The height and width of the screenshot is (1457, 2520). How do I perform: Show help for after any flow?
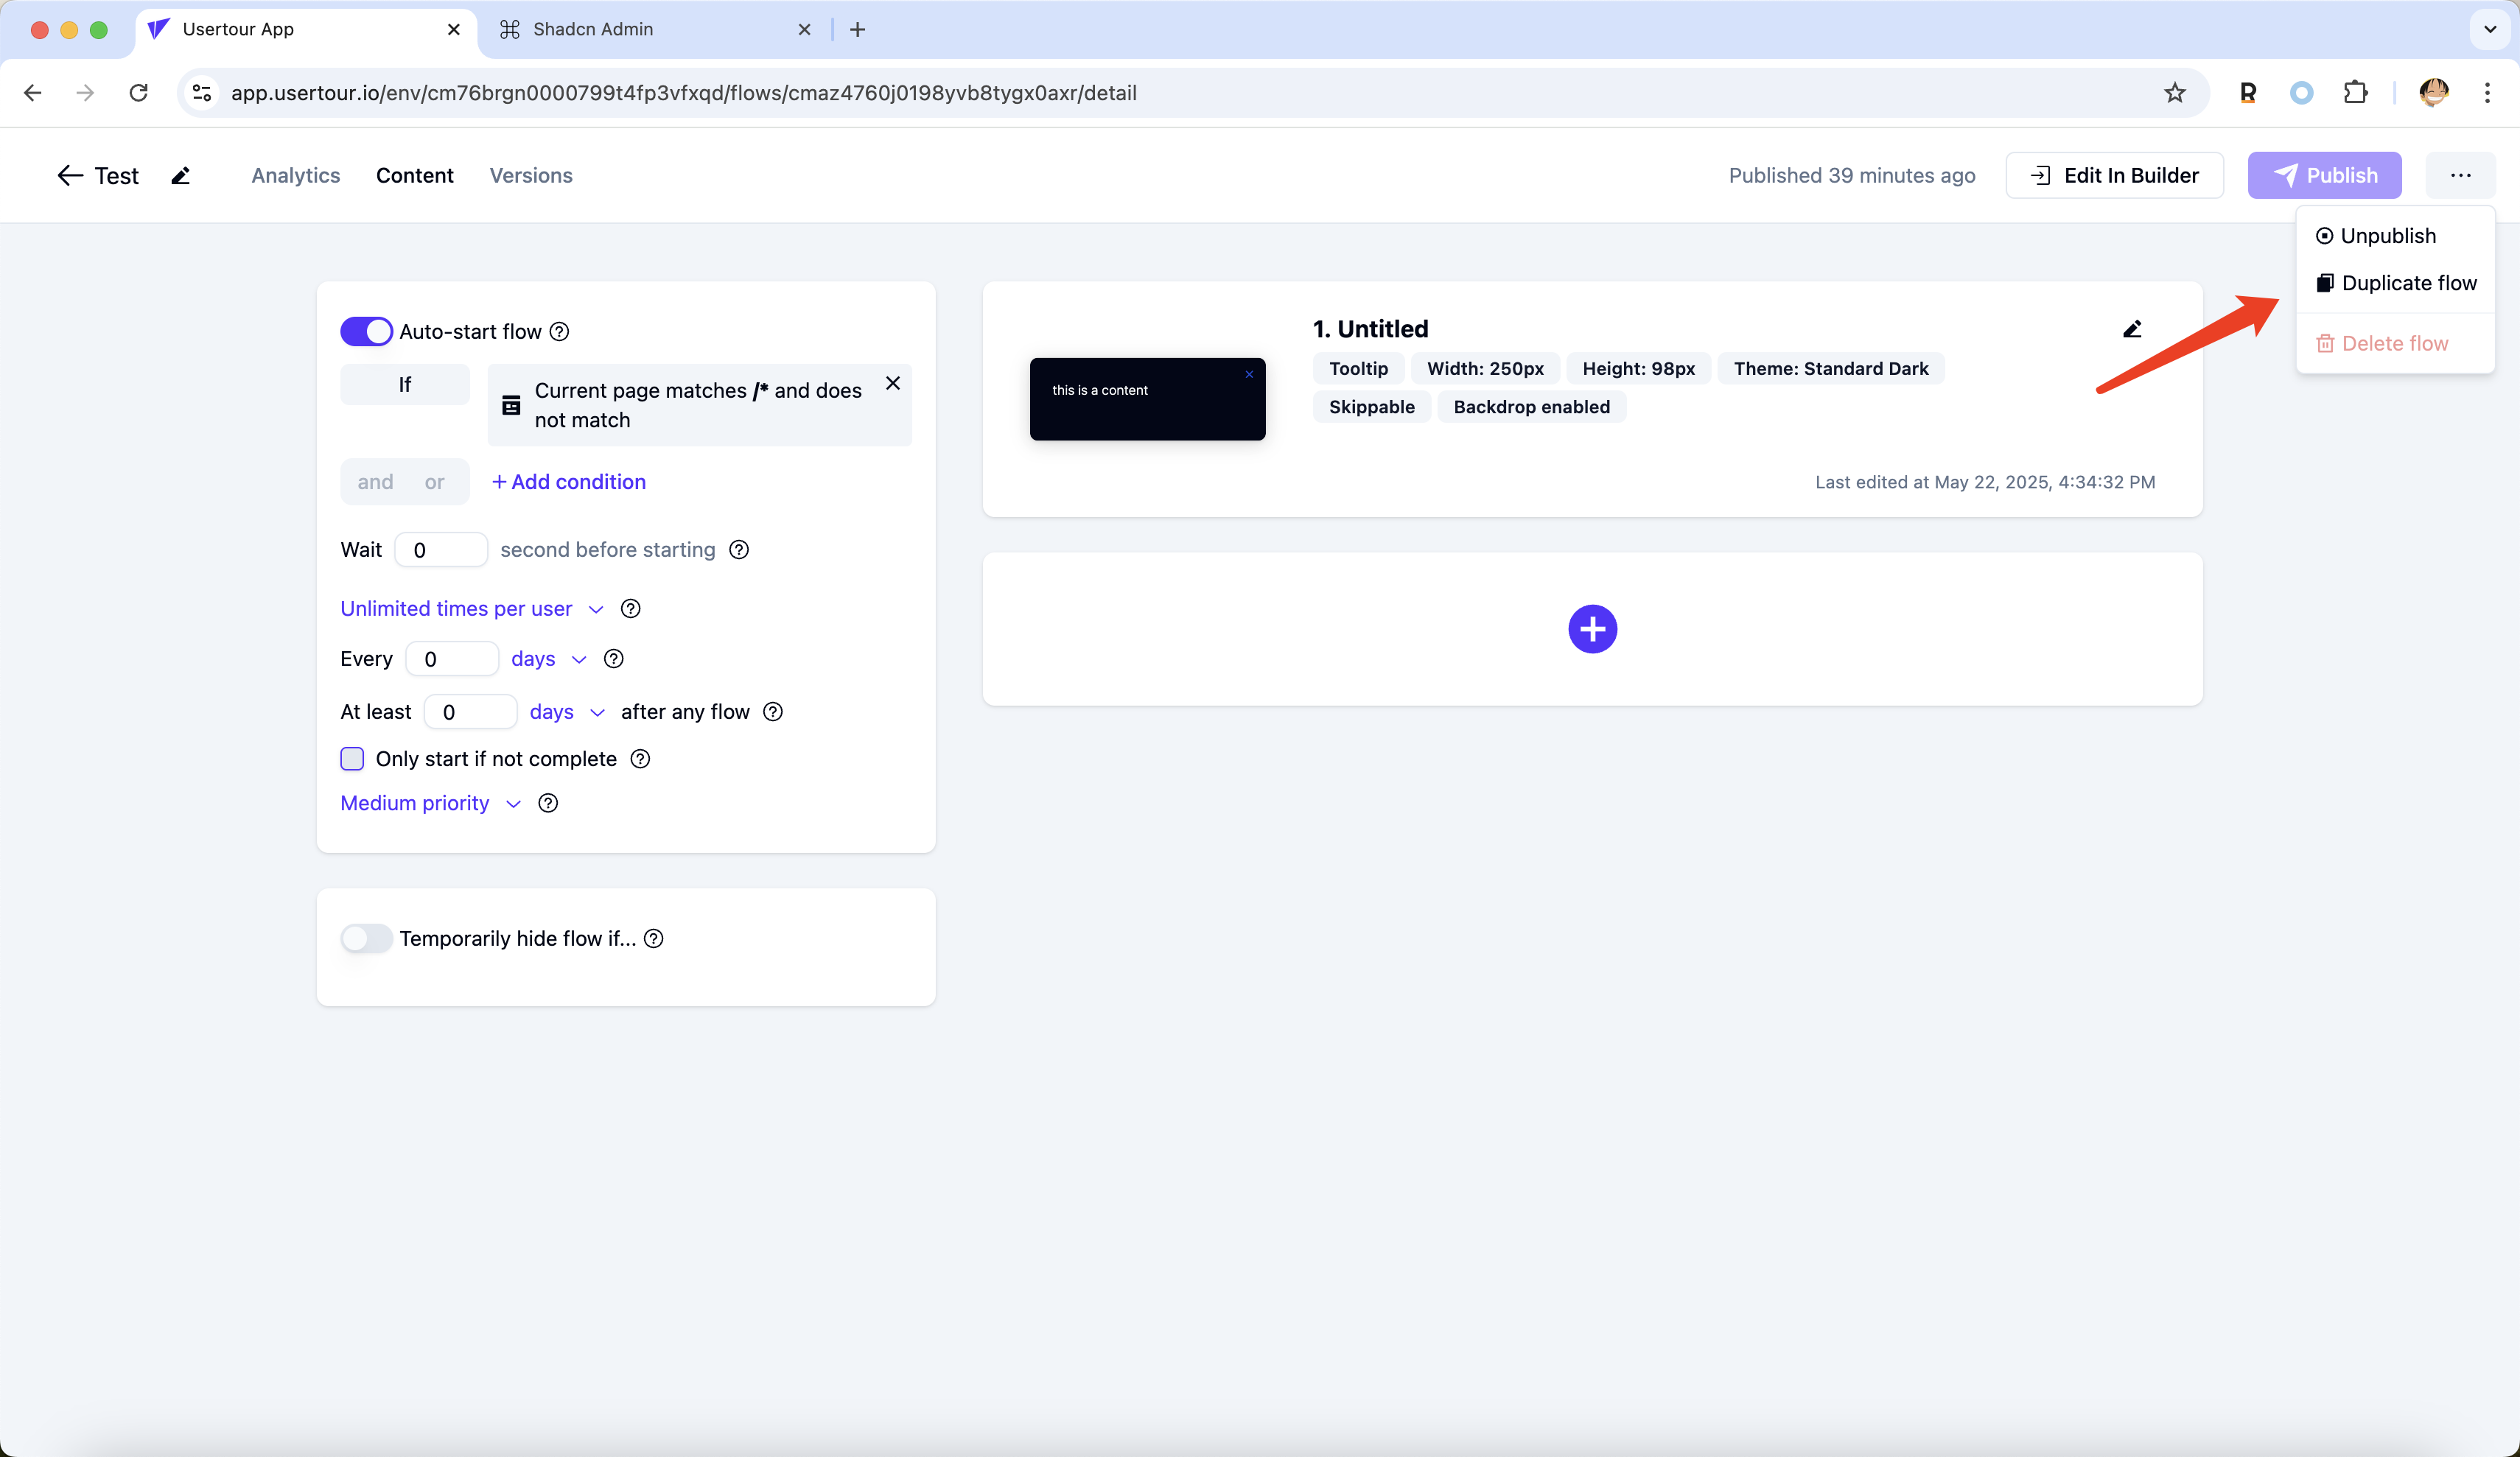773,712
